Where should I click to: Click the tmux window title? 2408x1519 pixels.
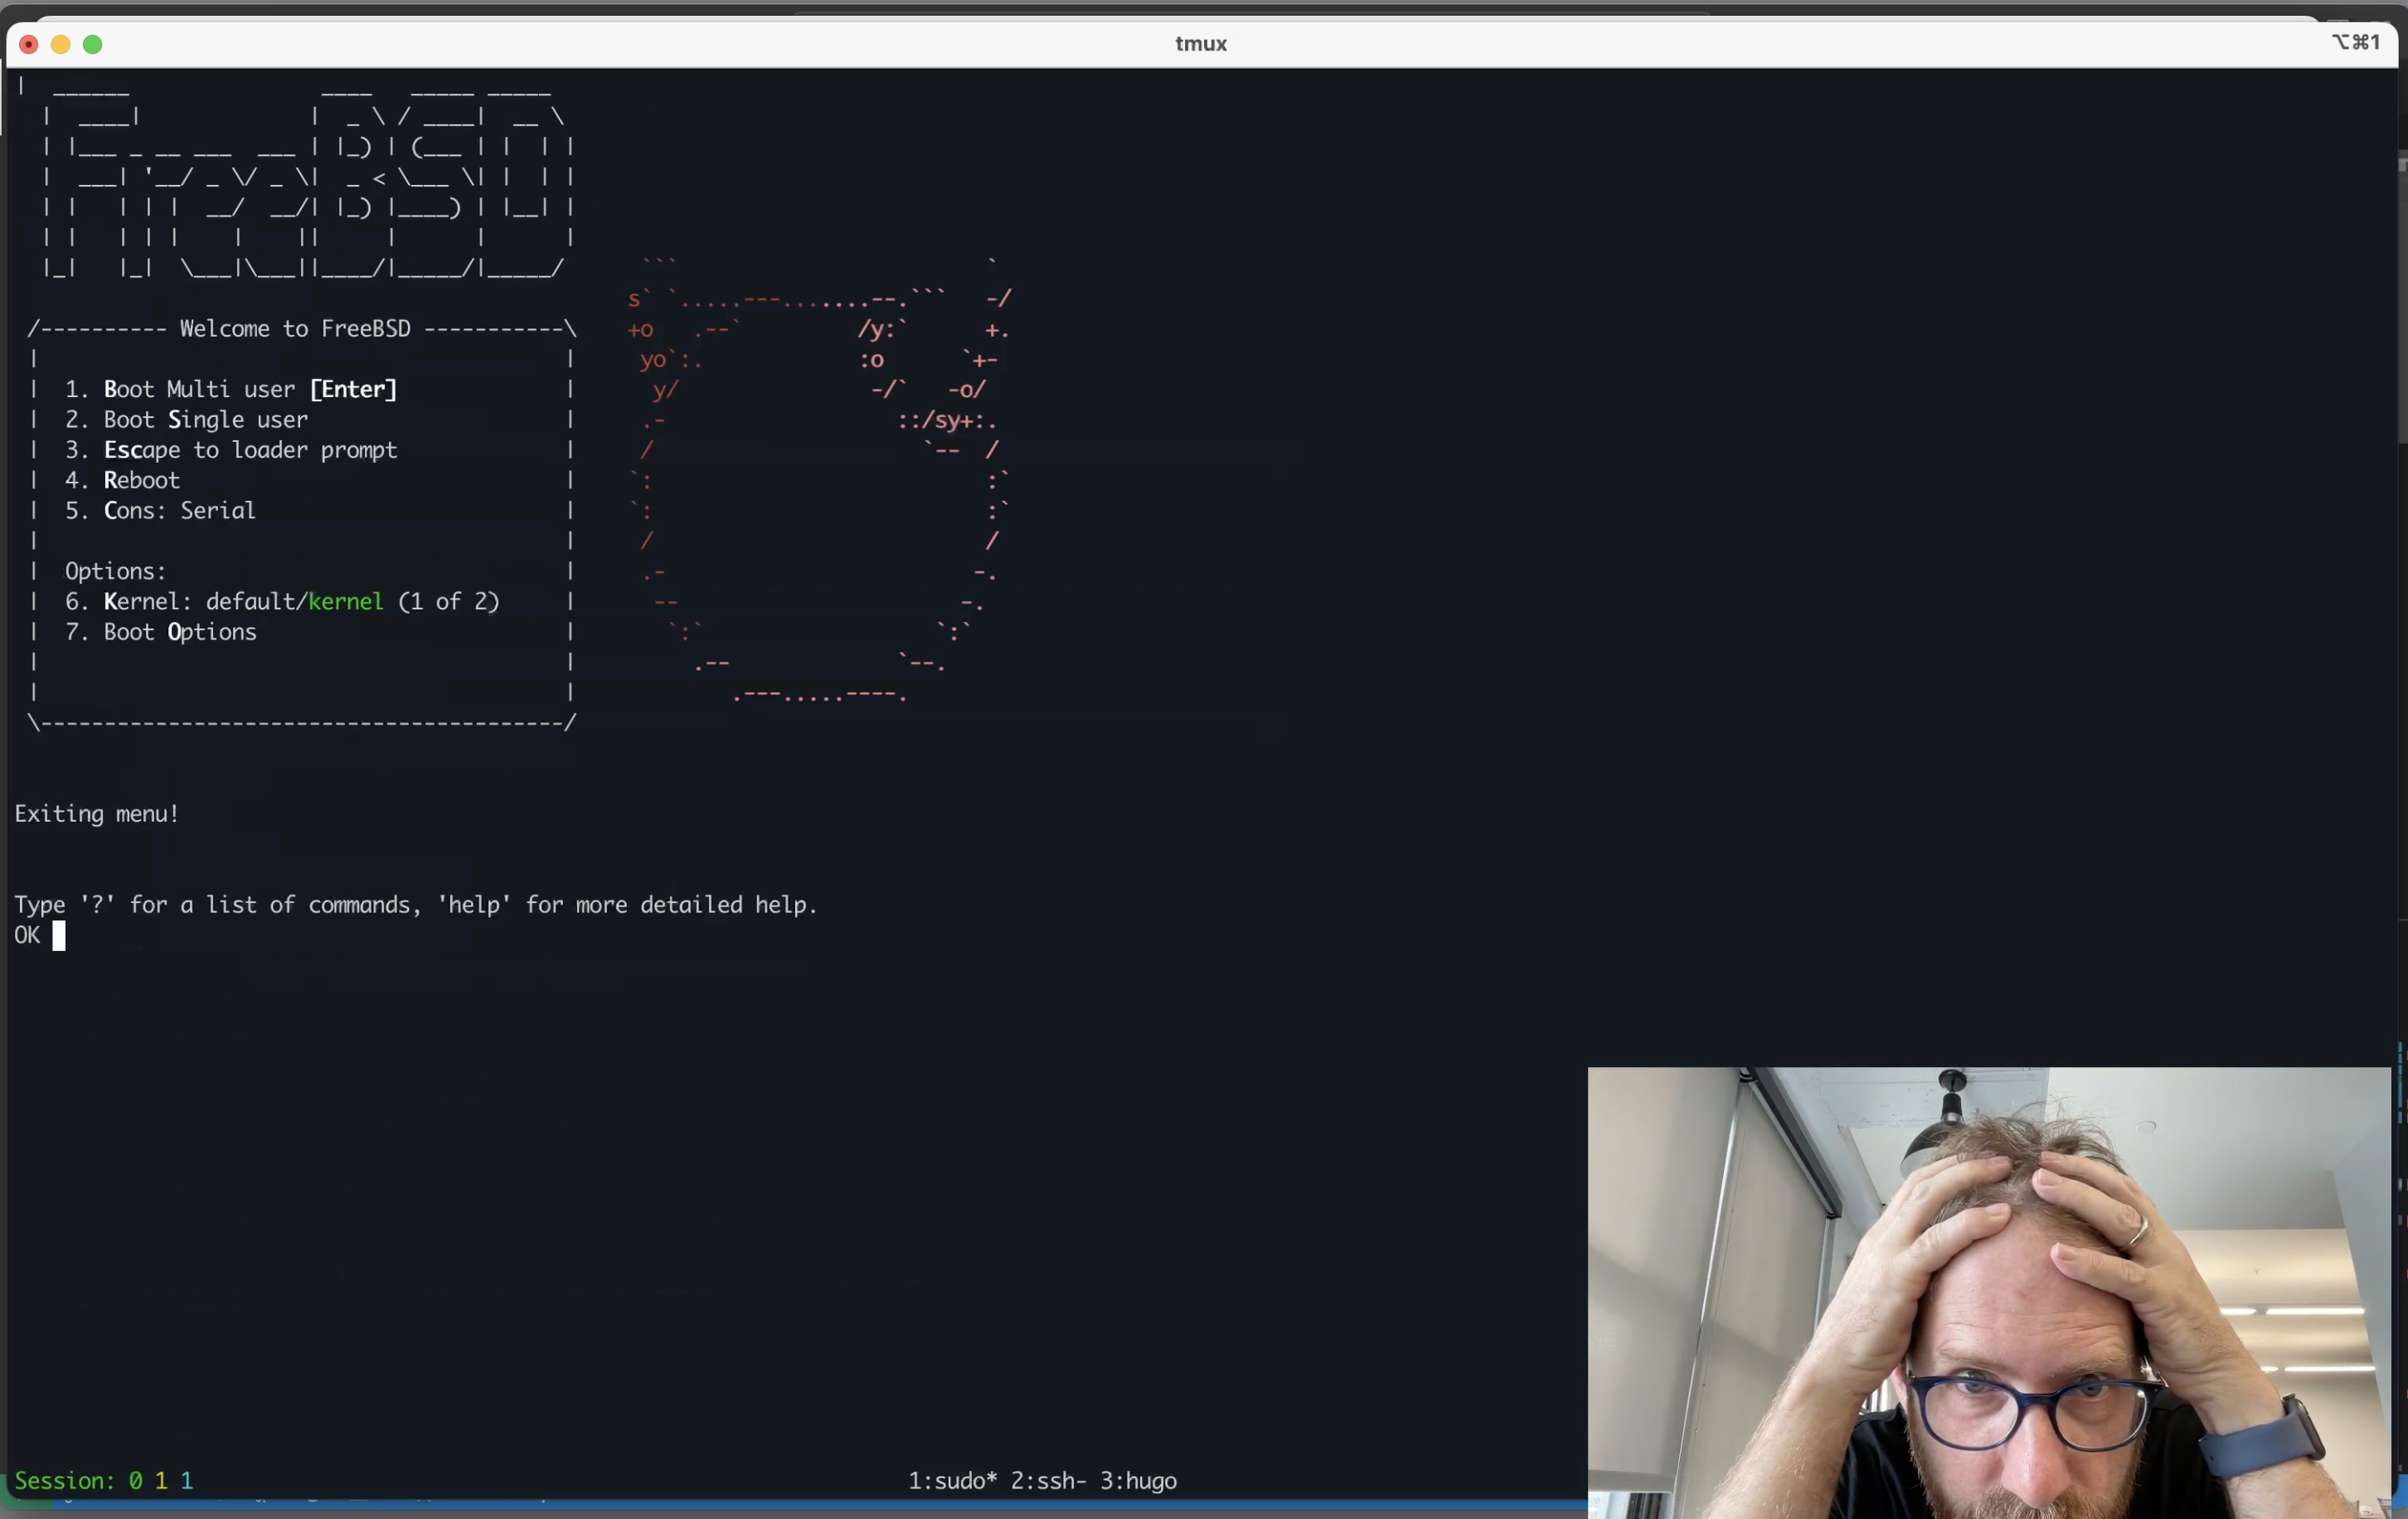(1201, 43)
